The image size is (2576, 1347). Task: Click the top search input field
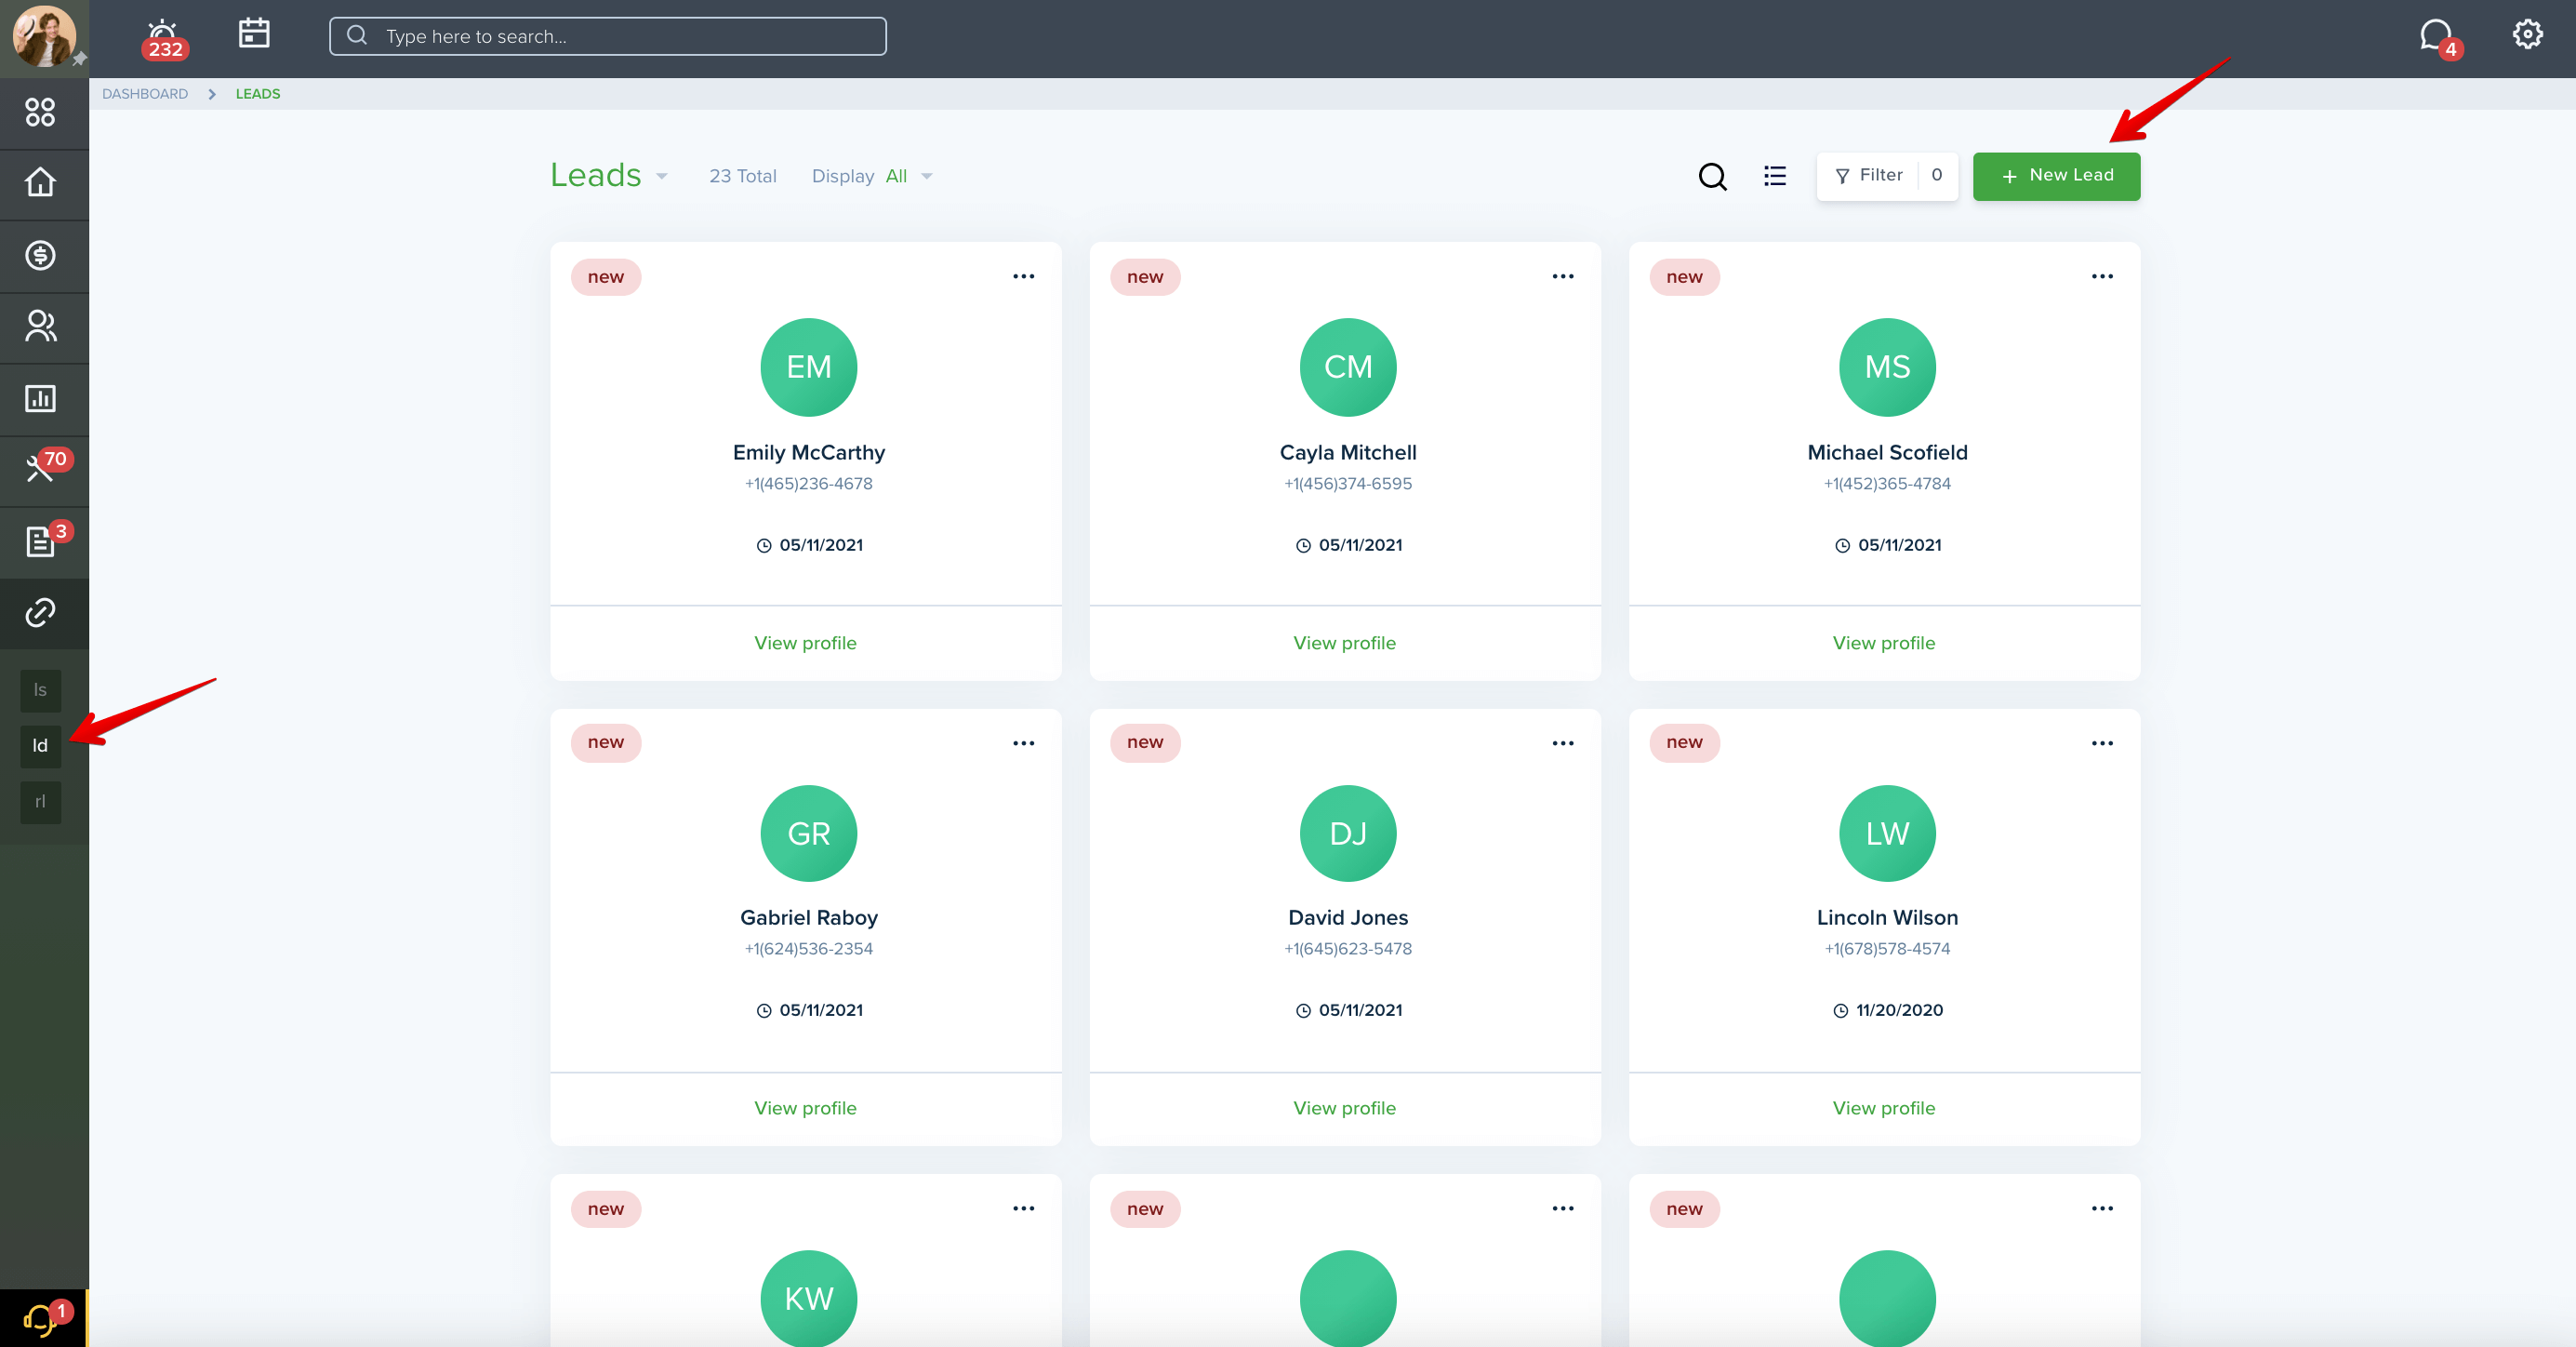(607, 36)
